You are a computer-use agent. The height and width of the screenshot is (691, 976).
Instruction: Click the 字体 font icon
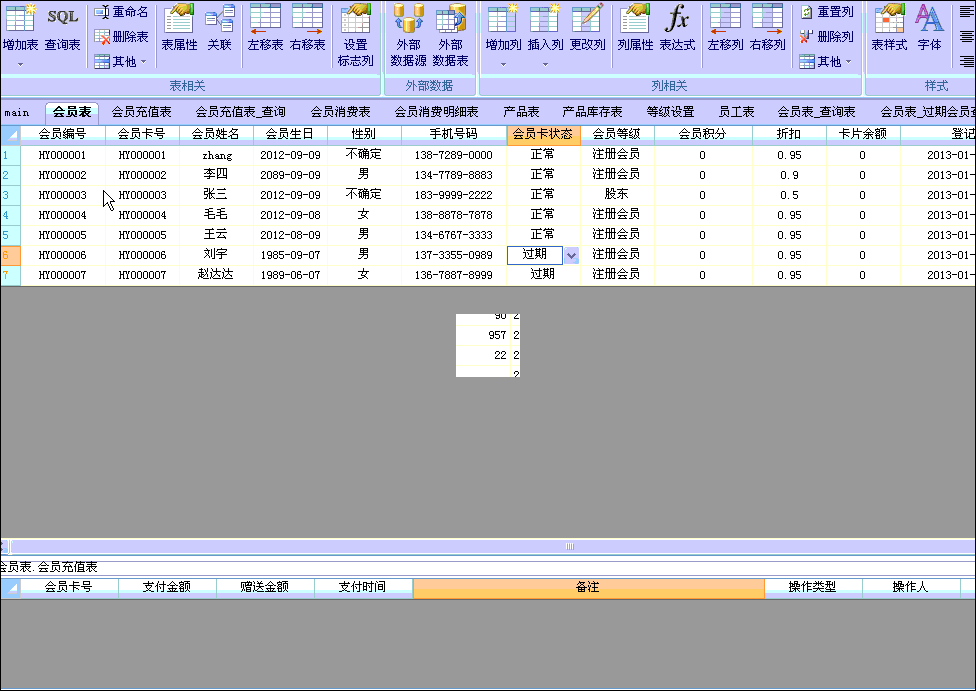pos(929,28)
